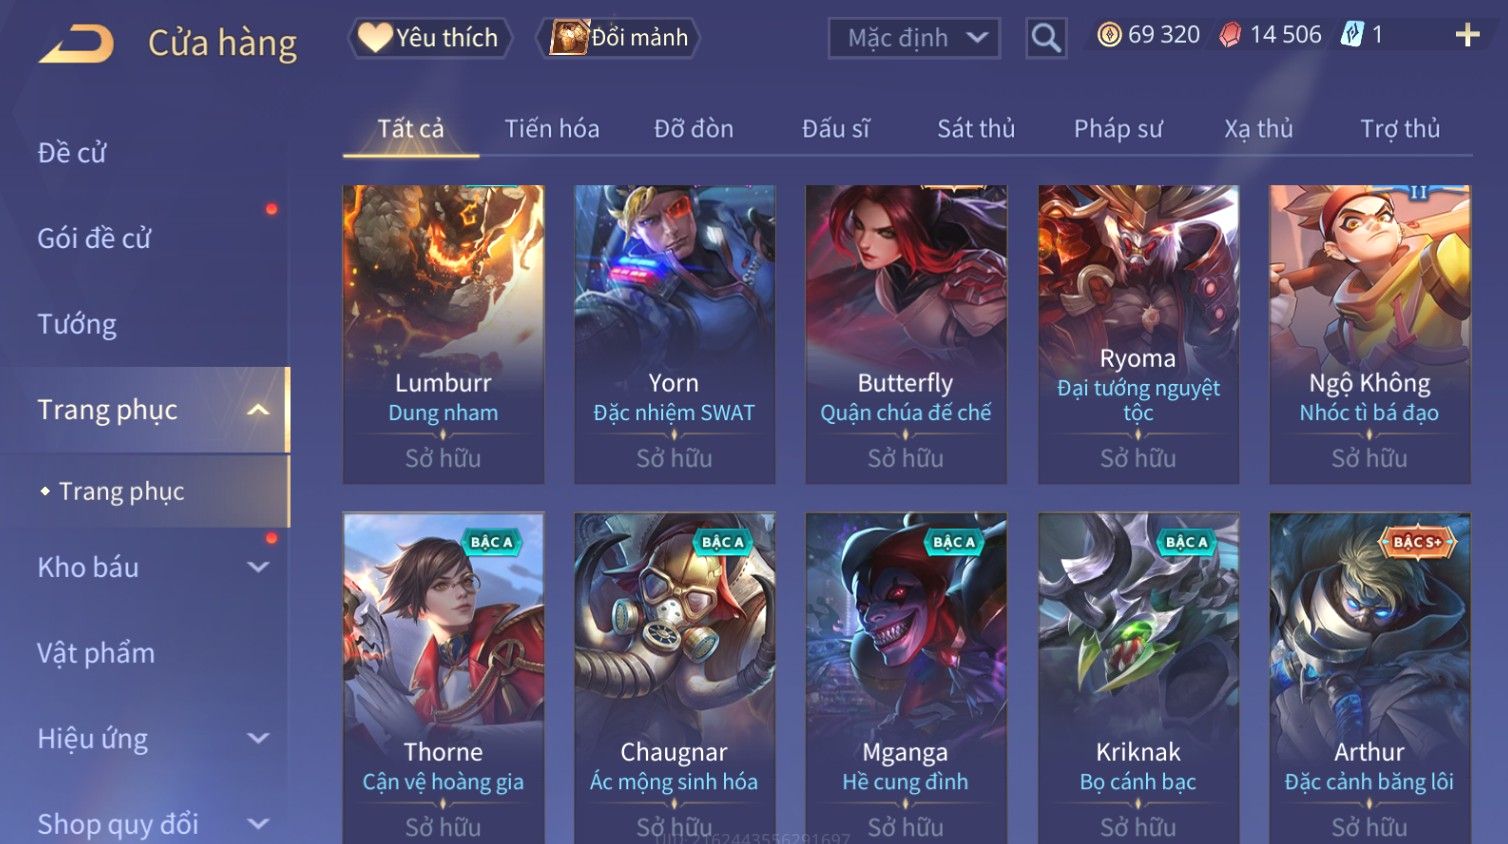The height and width of the screenshot is (844, 1508).
Task: Open search with the magnifier icon
Action: point(1046,38)
